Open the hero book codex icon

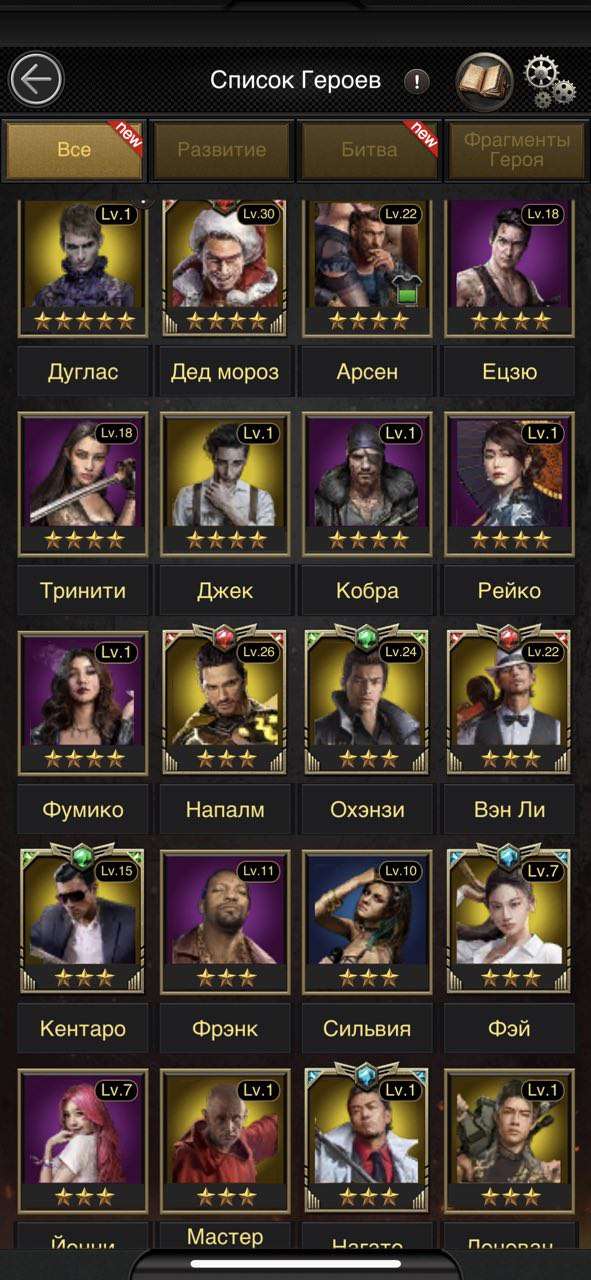coord(485,81)
